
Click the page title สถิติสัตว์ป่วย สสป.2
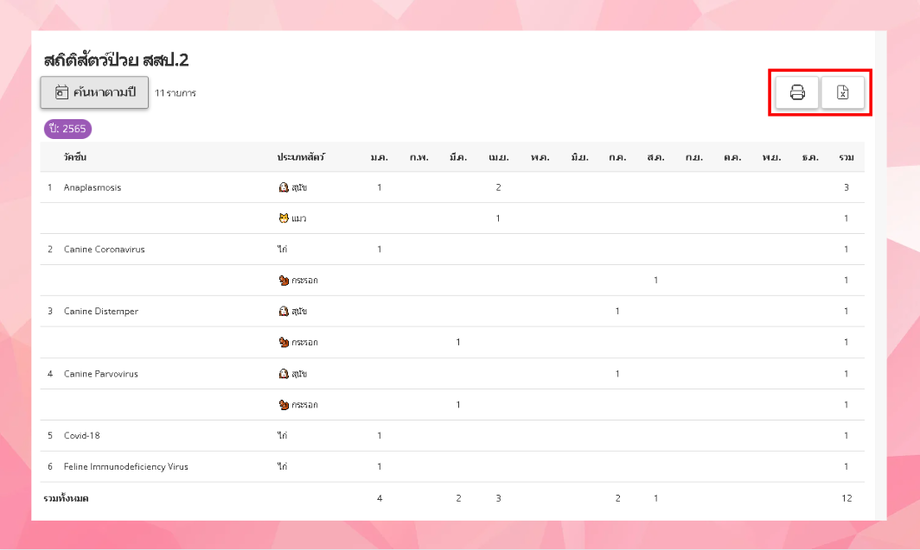(x=116, y=60)
